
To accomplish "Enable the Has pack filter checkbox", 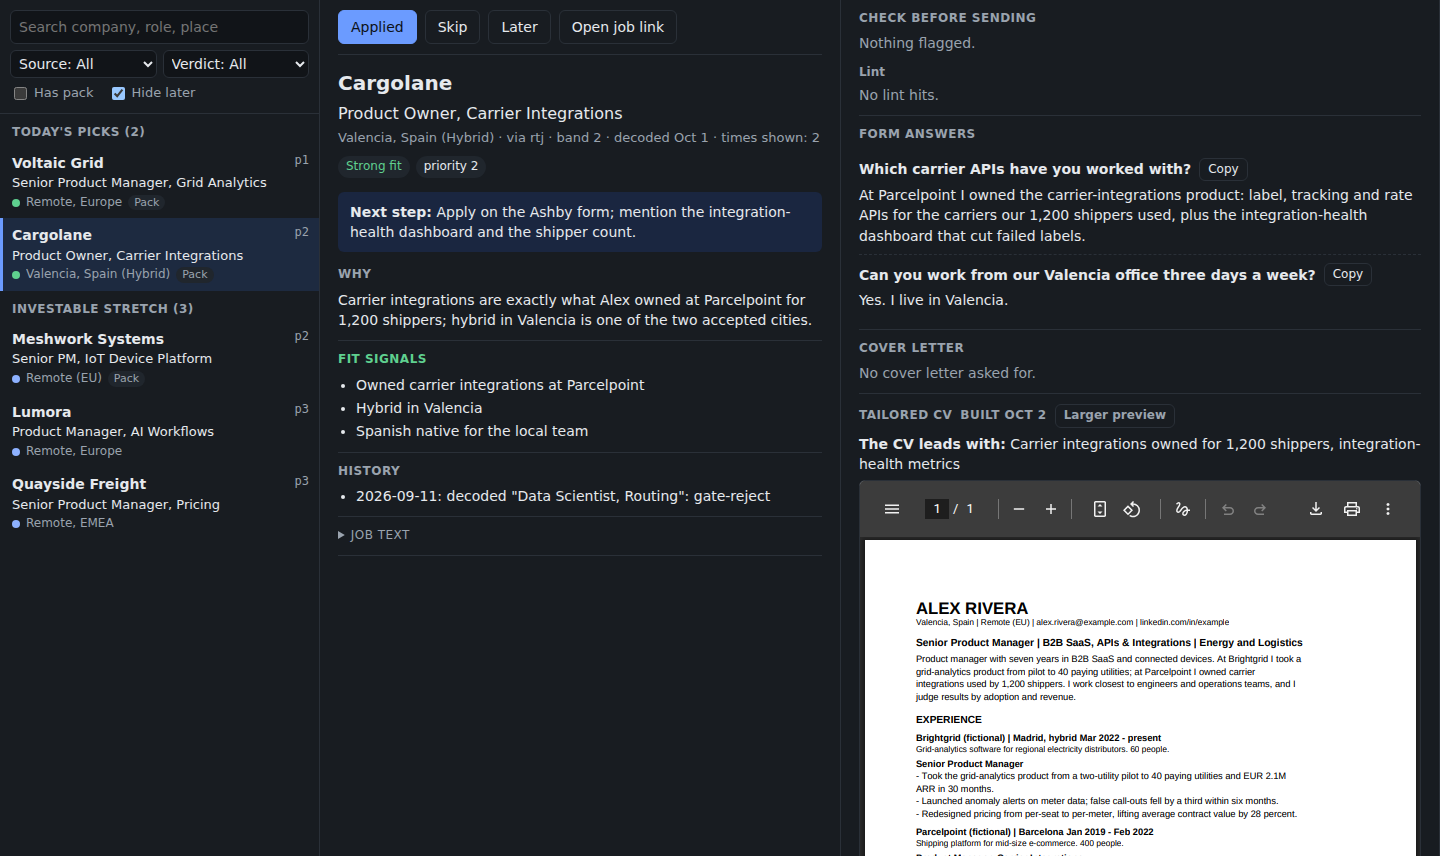I will (20, 93).
